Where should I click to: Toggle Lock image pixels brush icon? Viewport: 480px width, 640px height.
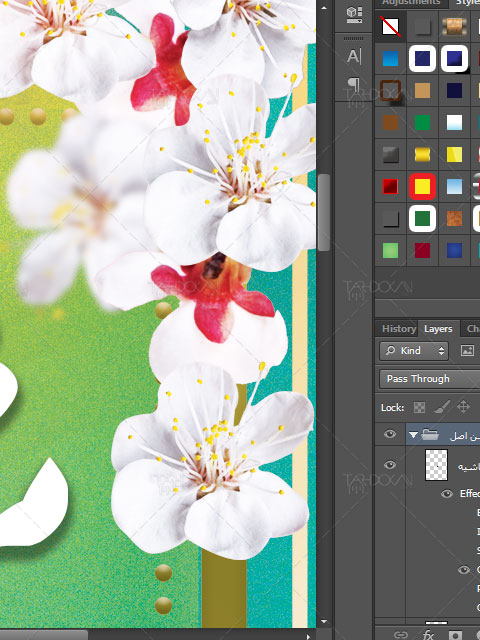(x=442, y=407)
